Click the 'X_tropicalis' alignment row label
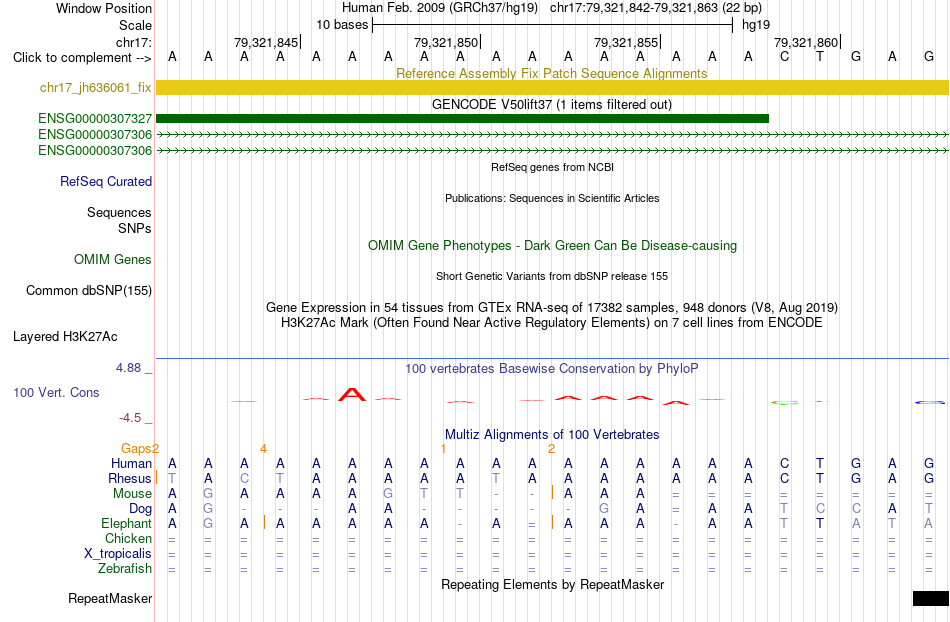The width and height of the screenshot is (950, 622). point(118,554)
